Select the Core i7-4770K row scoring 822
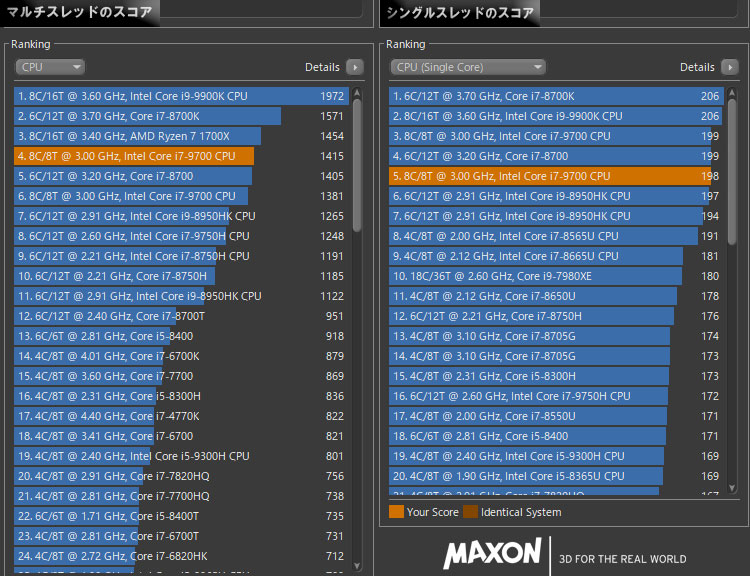The image size is (750, 576). point(181,416)
